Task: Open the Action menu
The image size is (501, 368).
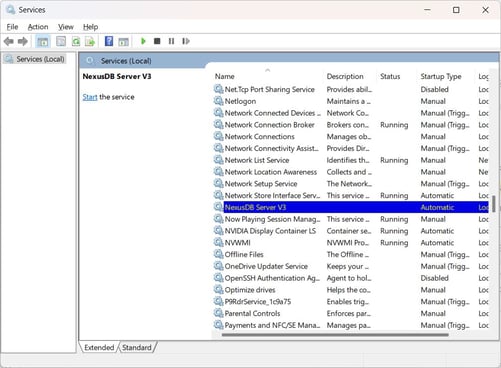Action: tap(38, 27)
